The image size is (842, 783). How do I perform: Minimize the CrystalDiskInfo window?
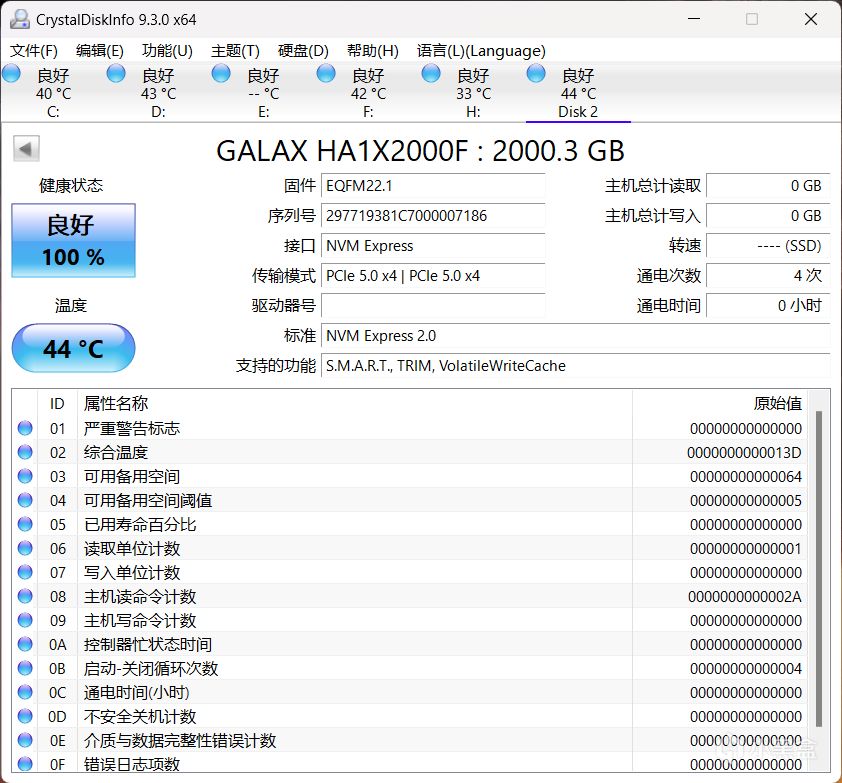(x=694, y=19)
